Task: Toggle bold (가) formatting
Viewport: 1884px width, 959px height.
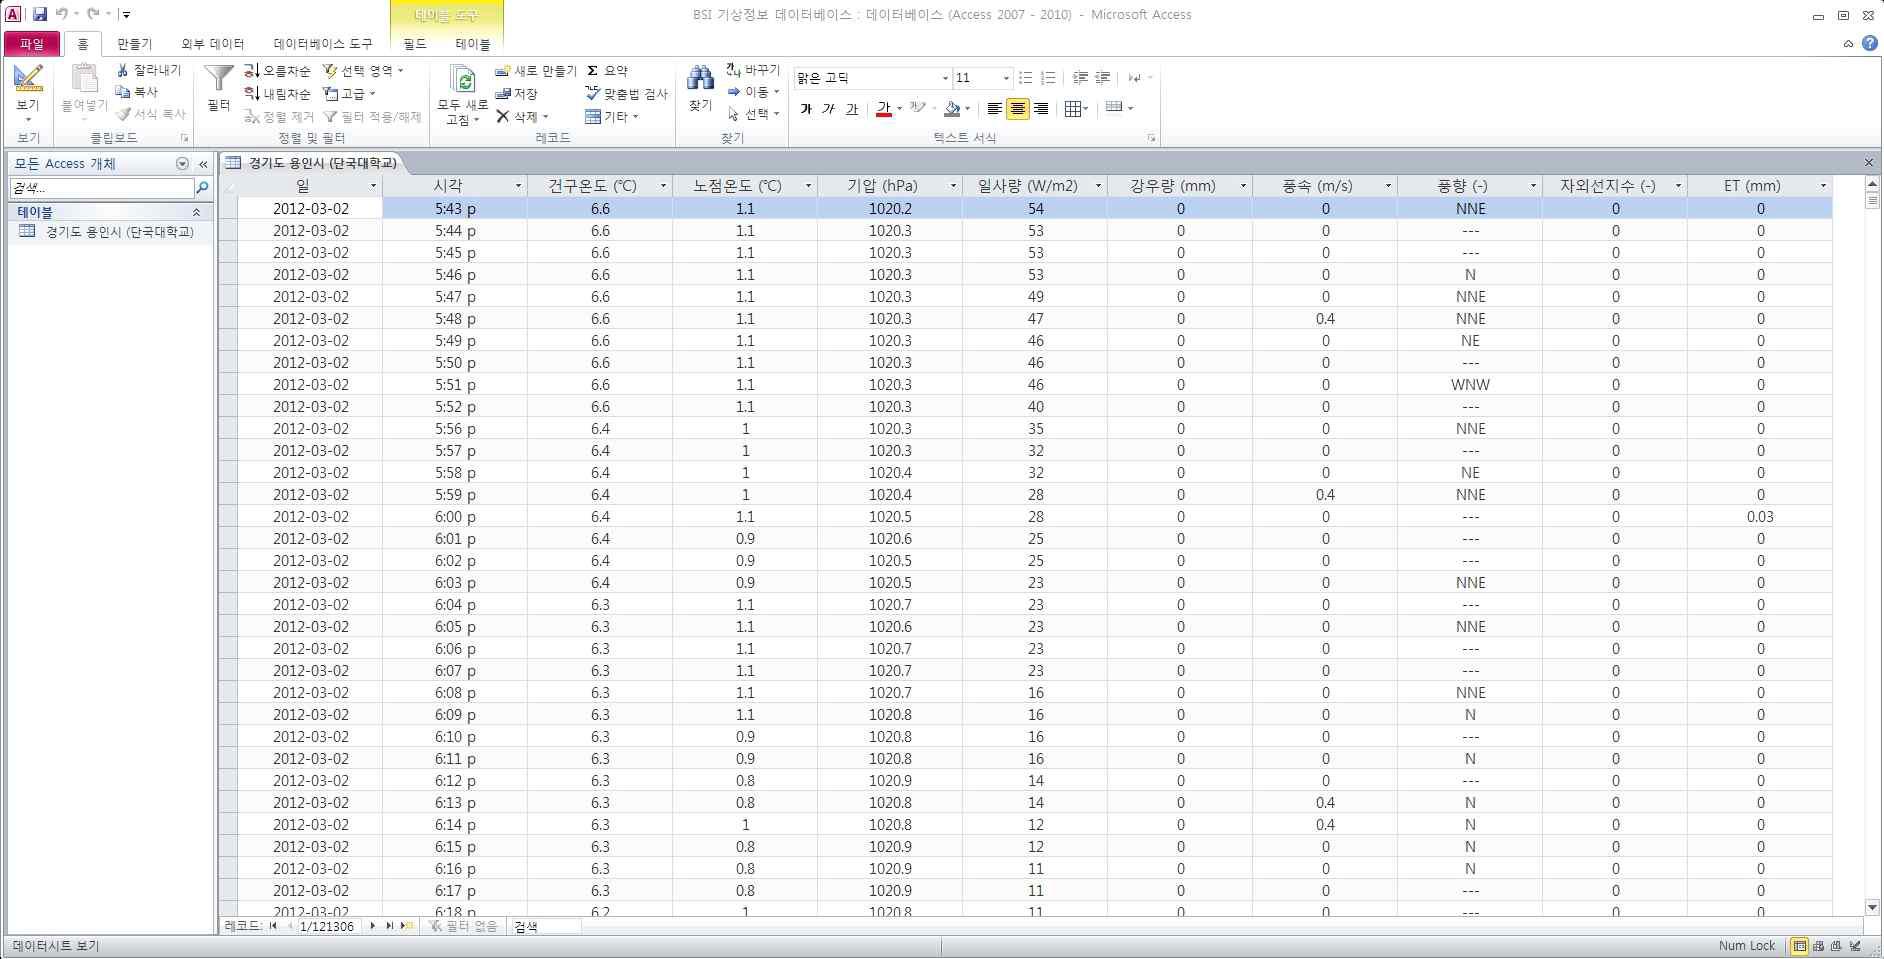Action: [807, 109]
